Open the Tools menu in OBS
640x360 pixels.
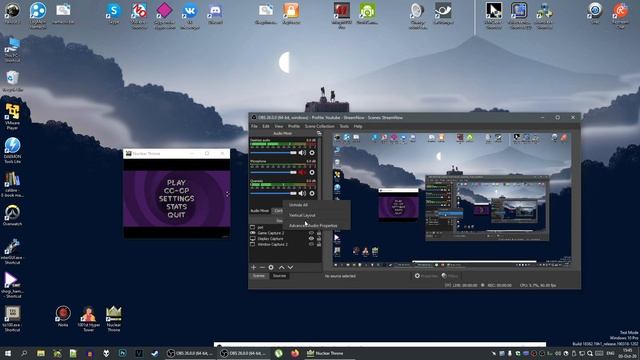point(344,126)
